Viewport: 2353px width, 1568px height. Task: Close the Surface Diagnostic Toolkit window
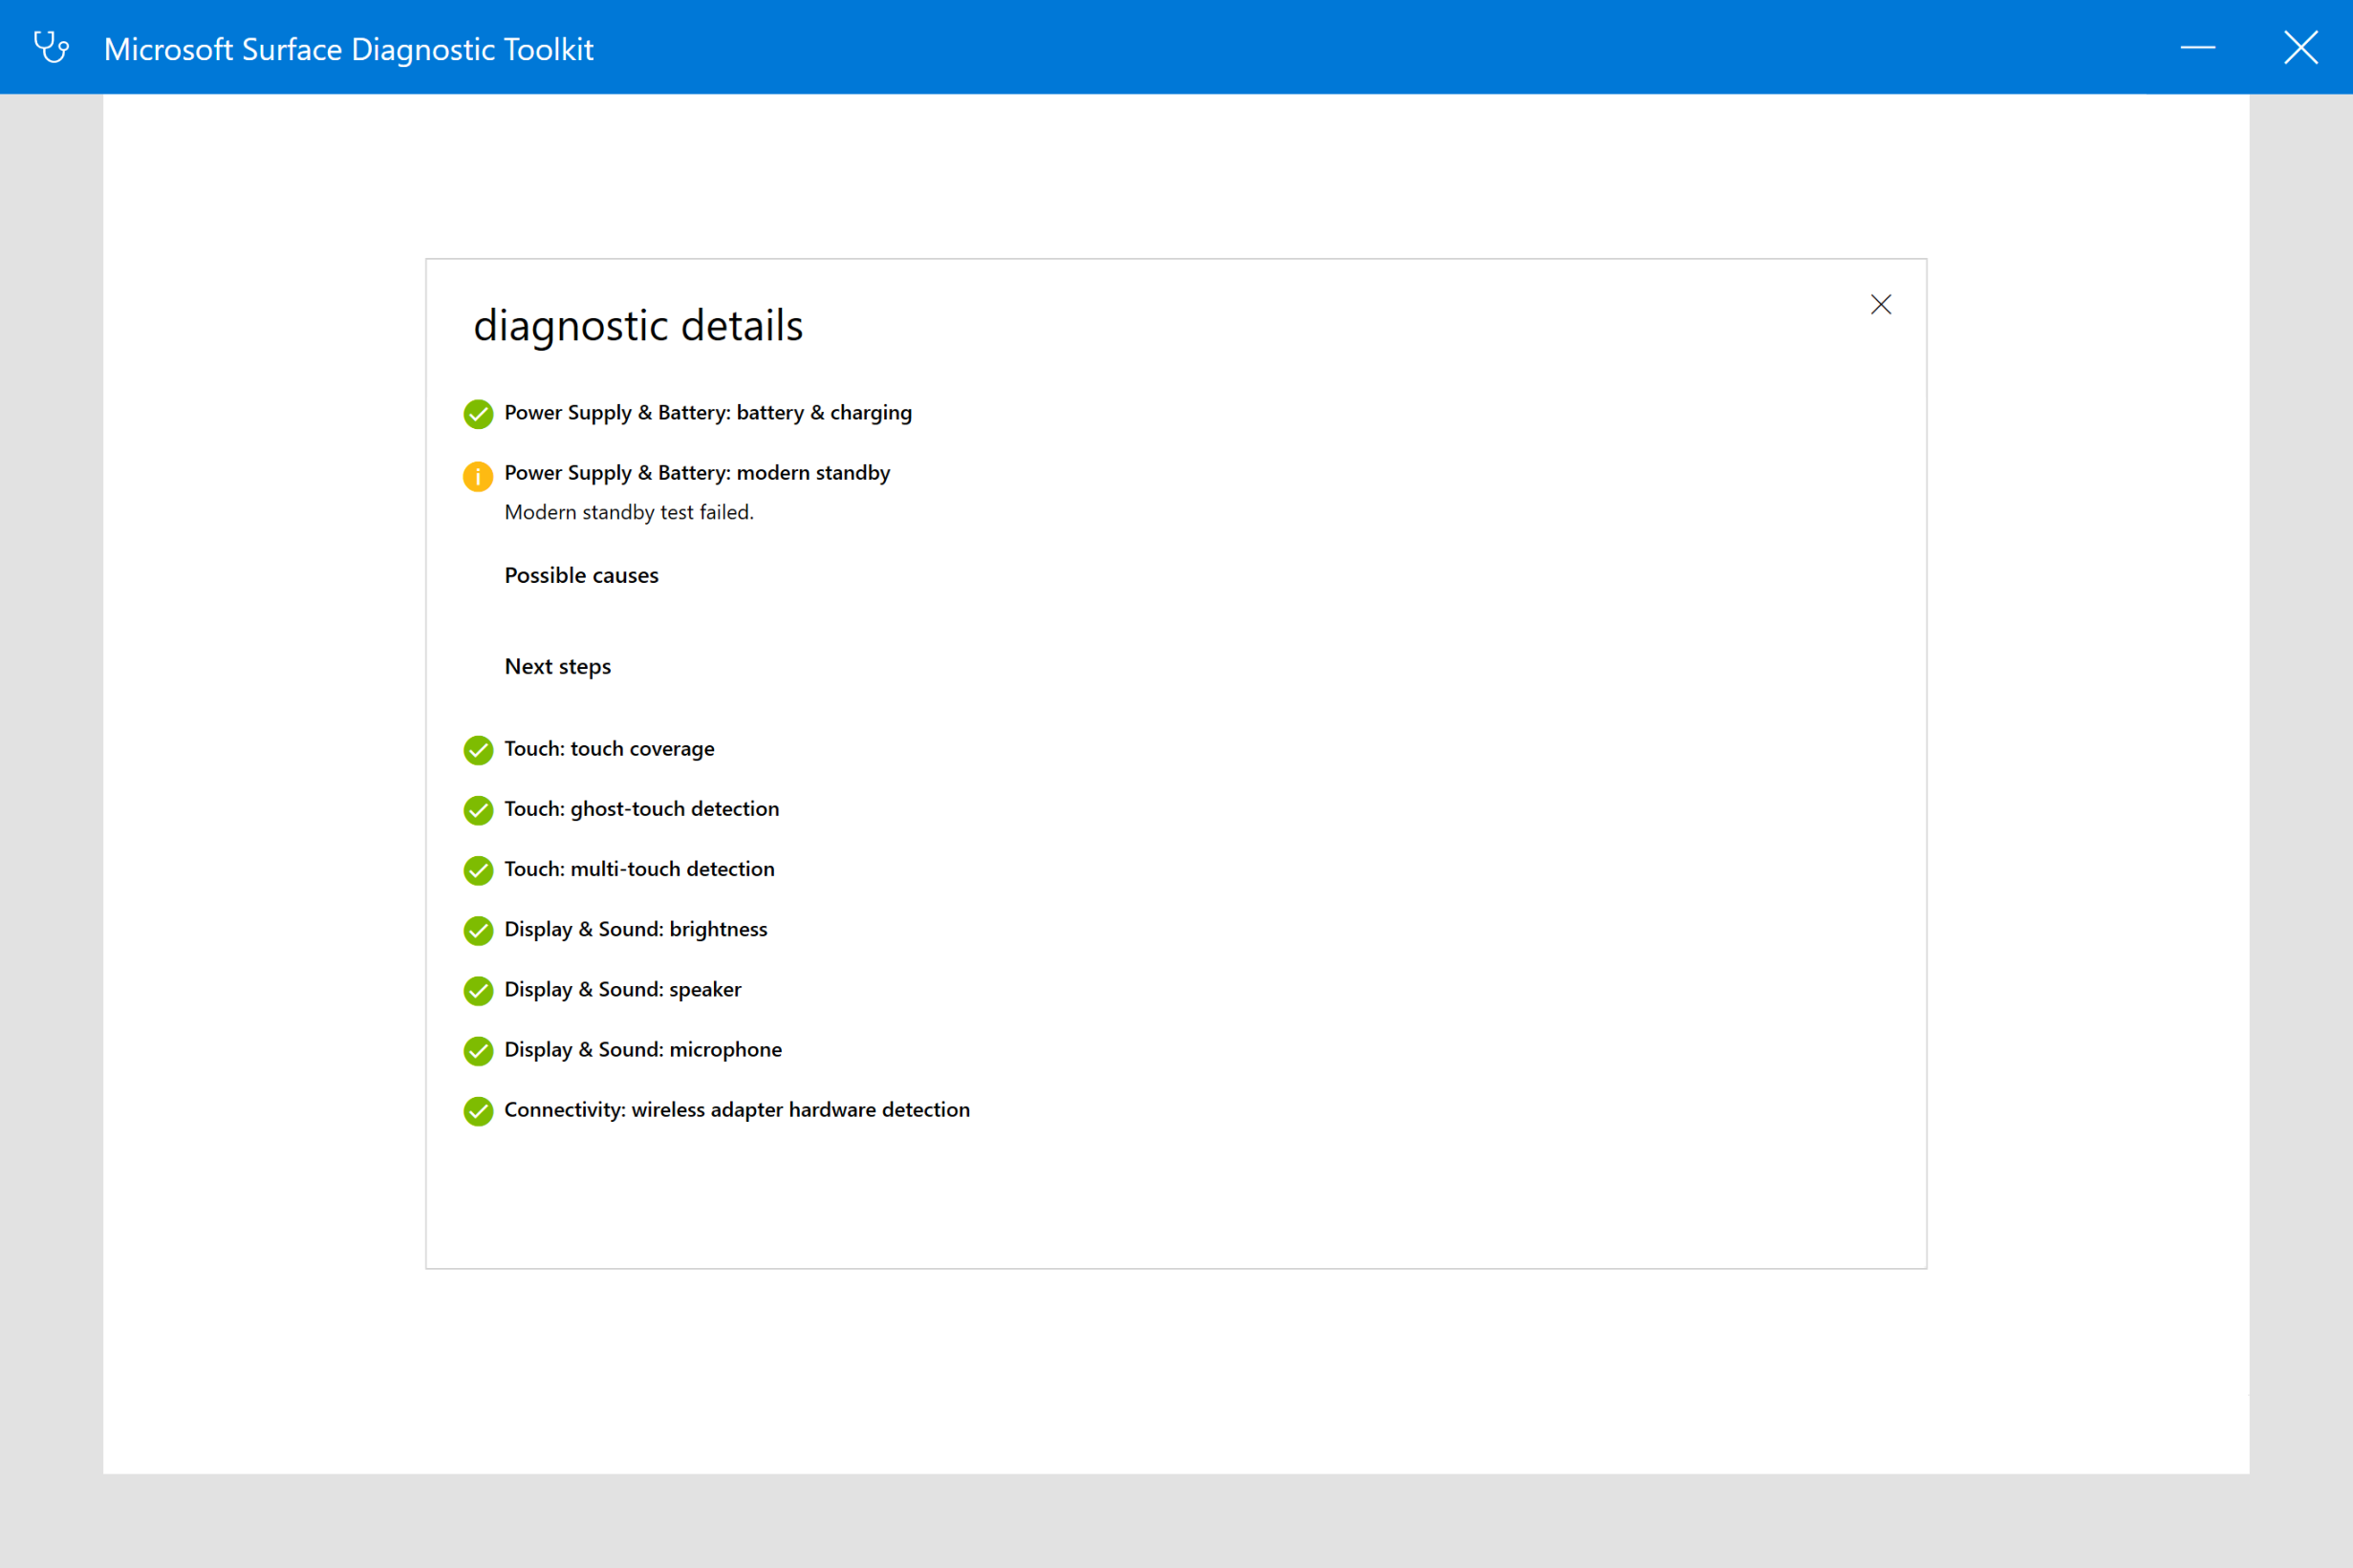(2300, 47)
